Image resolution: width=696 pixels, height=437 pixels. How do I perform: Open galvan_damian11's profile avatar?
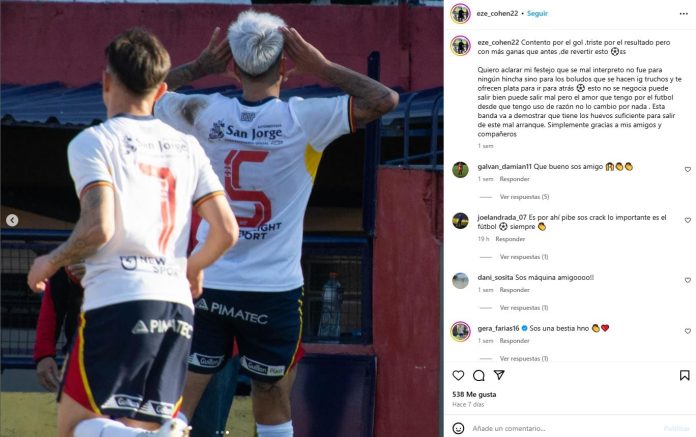(460, 169)
